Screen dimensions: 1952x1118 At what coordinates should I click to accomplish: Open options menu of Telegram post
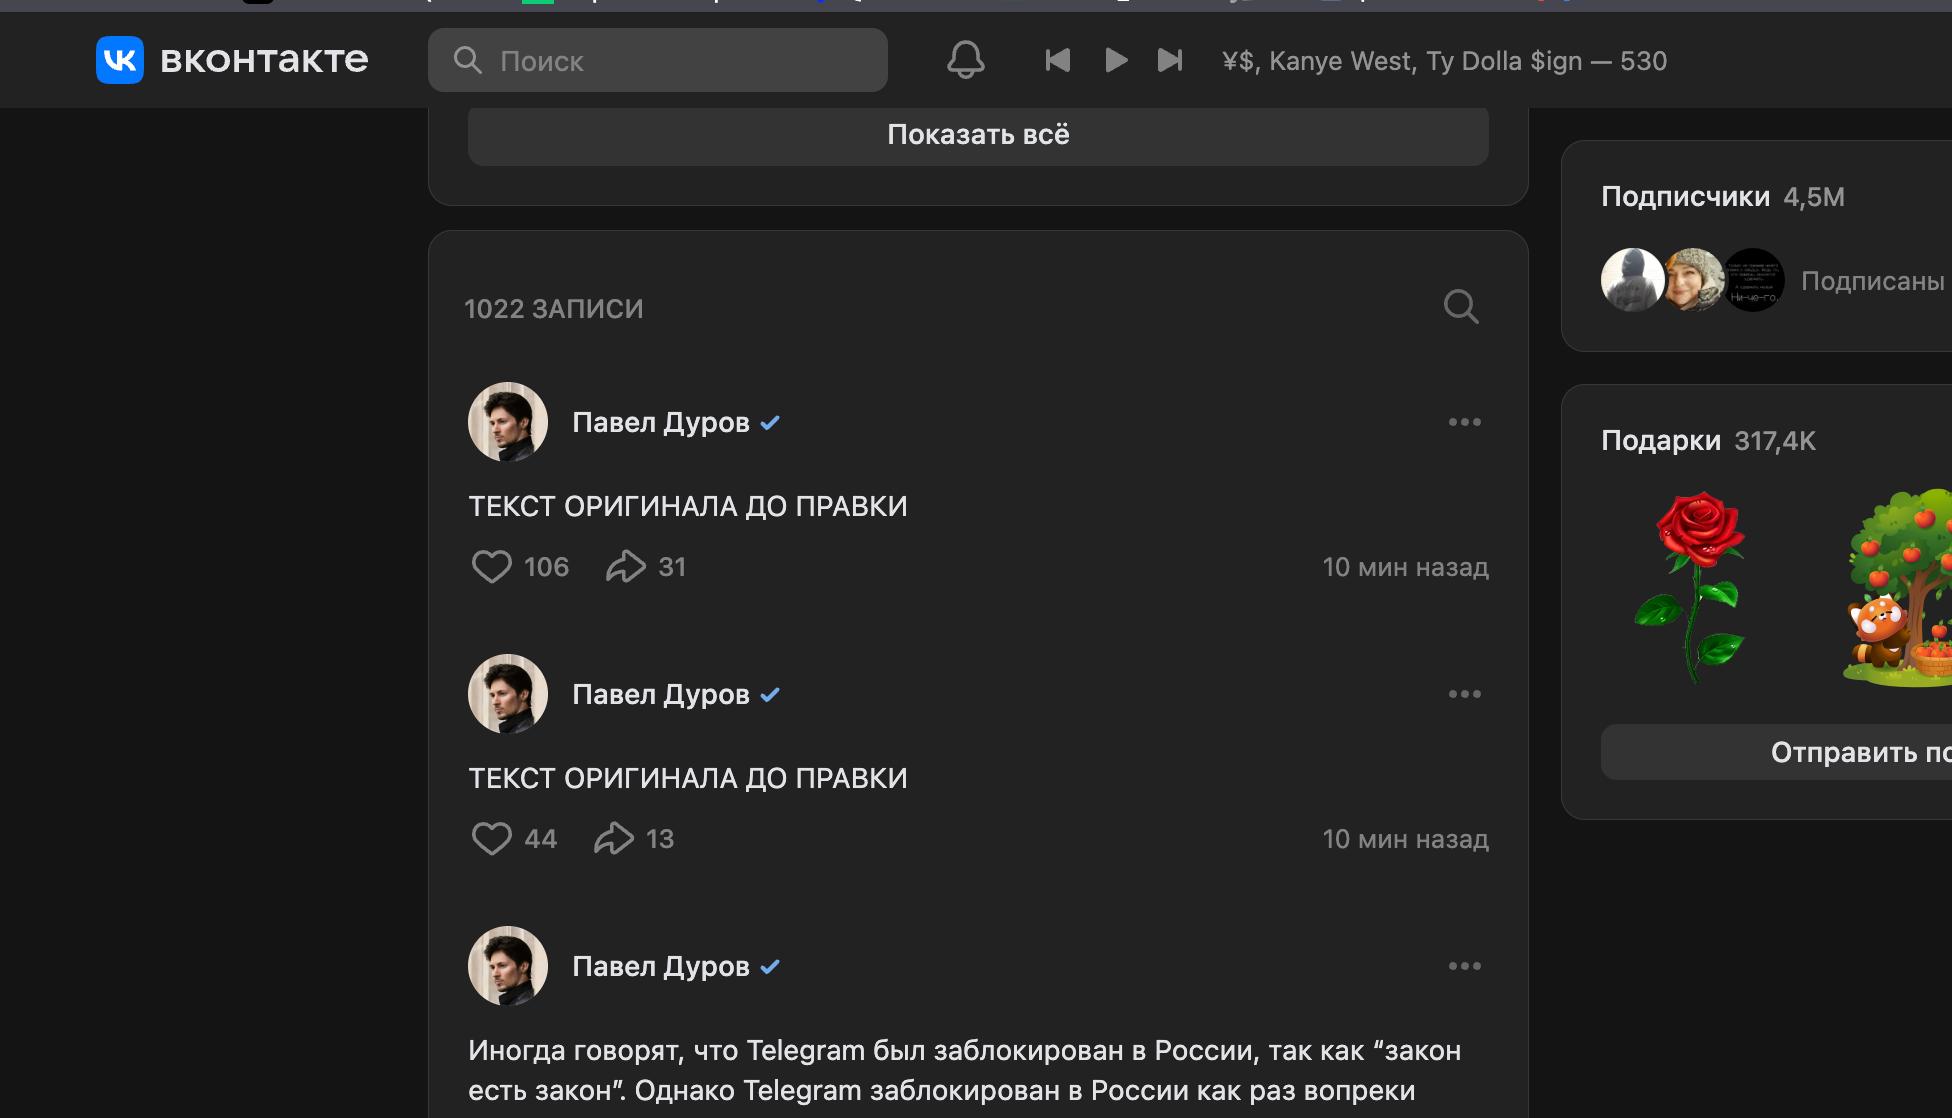[1465, 966]
